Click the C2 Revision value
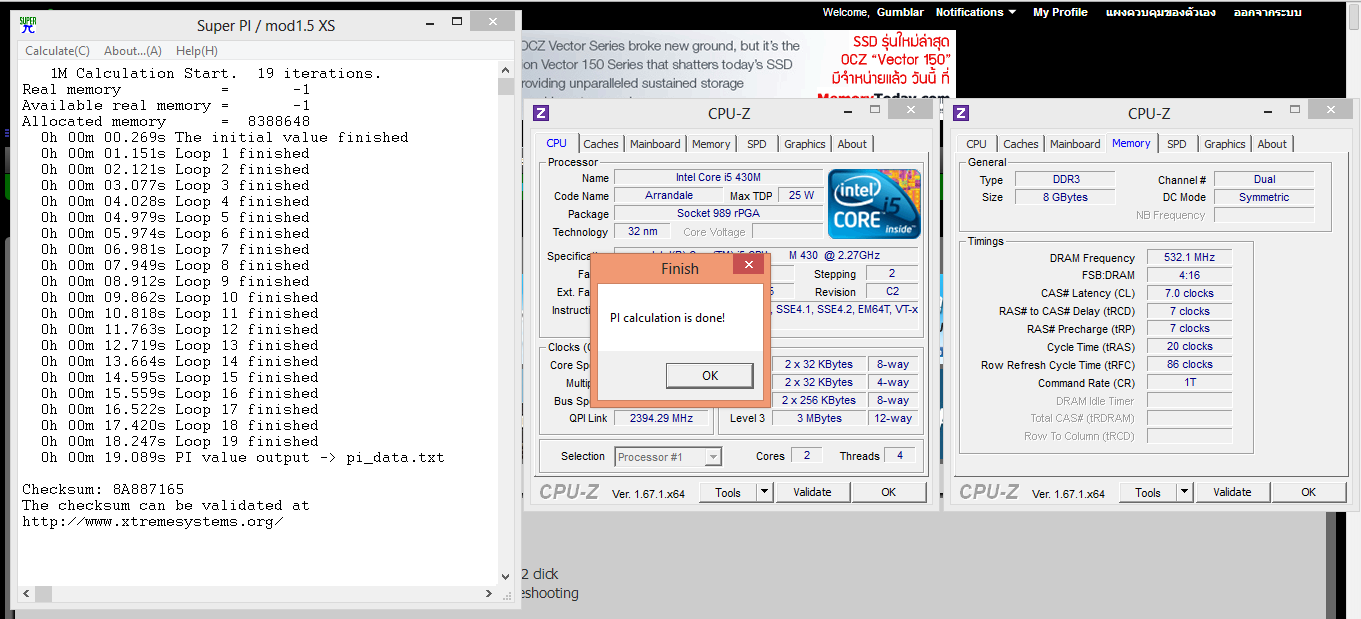 tap(892, 292)
